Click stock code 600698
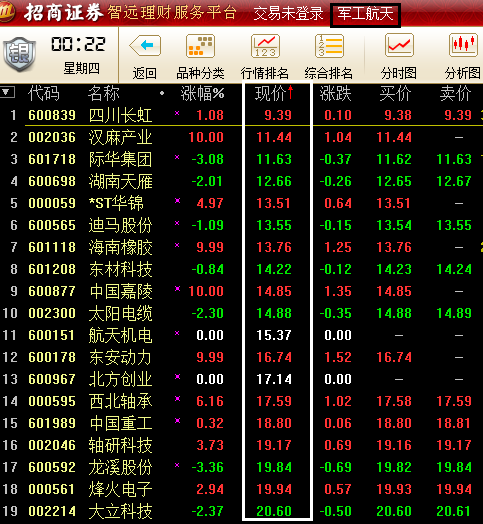 coord(52,181)
